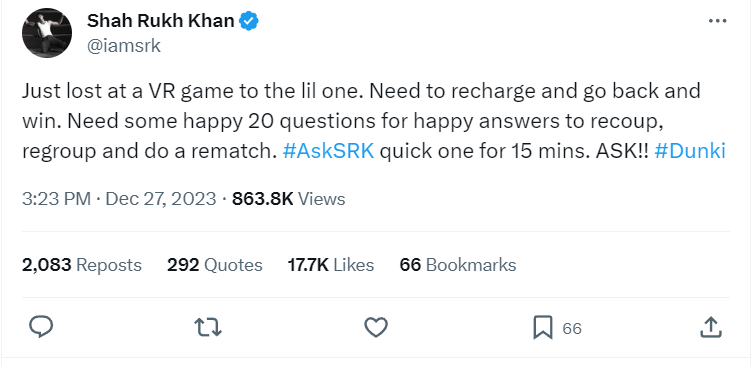Click the Dec 27, 2023 date
The width and height of the screenshot is (754, 366).
pyautogui.click(x=161, y=199)
